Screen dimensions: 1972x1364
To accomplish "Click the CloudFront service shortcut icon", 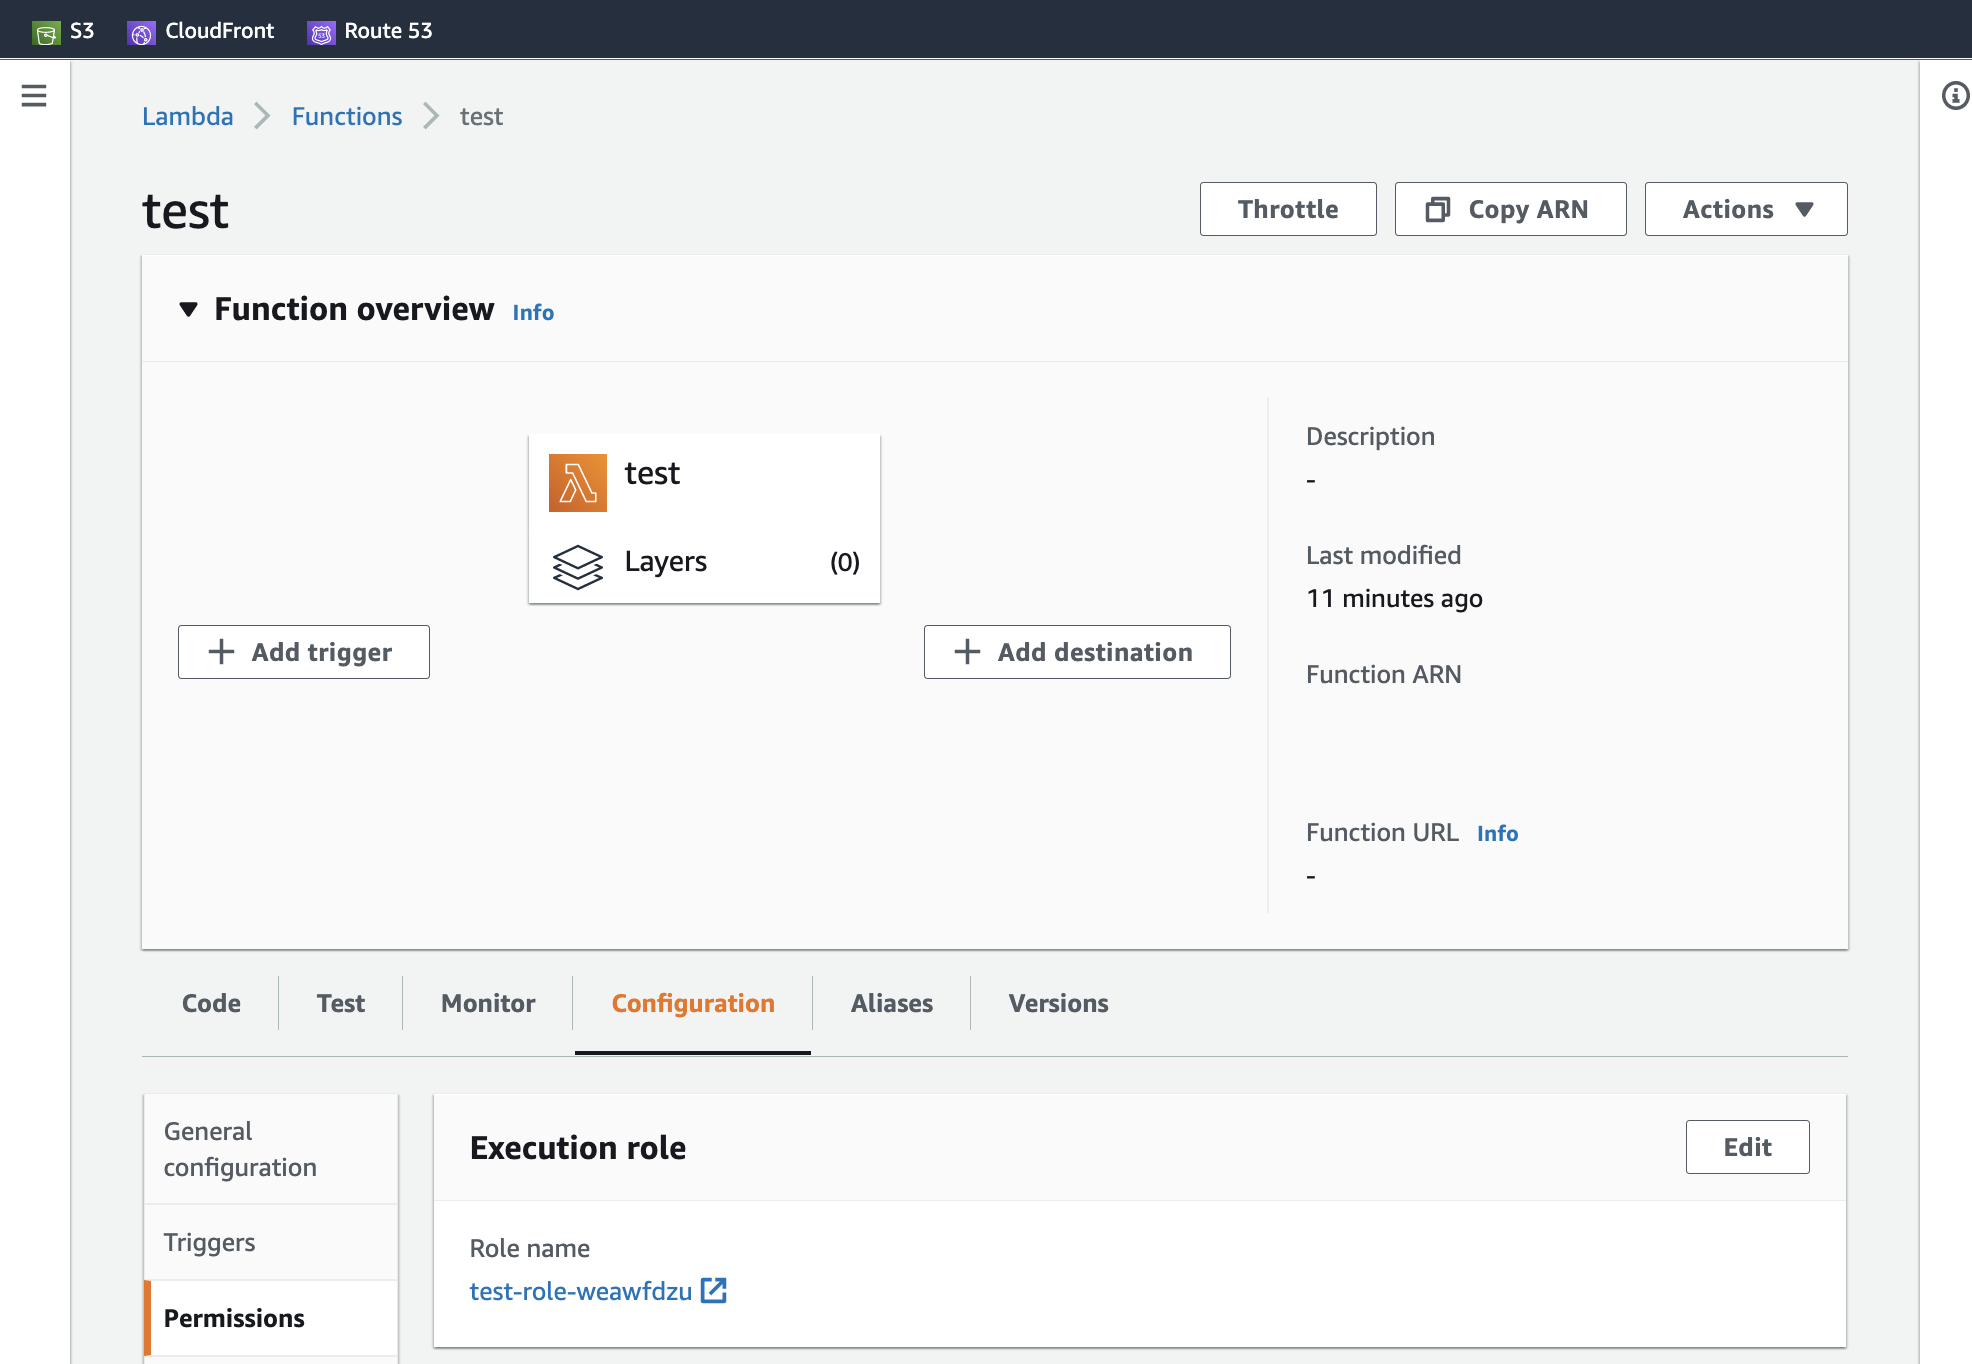I will point(141,32).
